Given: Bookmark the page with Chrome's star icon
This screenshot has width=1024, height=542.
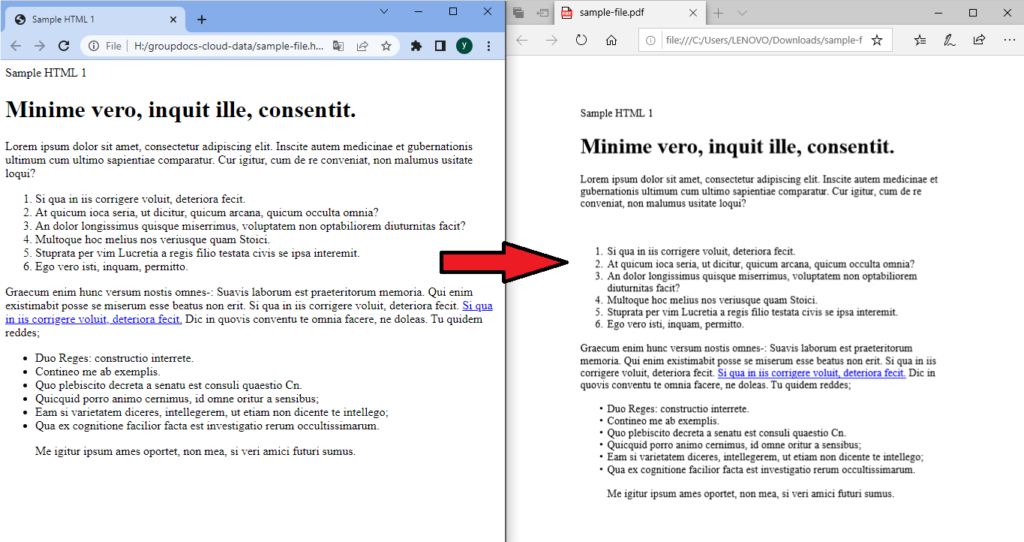Looking at the screenshot, I should point(386,46).
